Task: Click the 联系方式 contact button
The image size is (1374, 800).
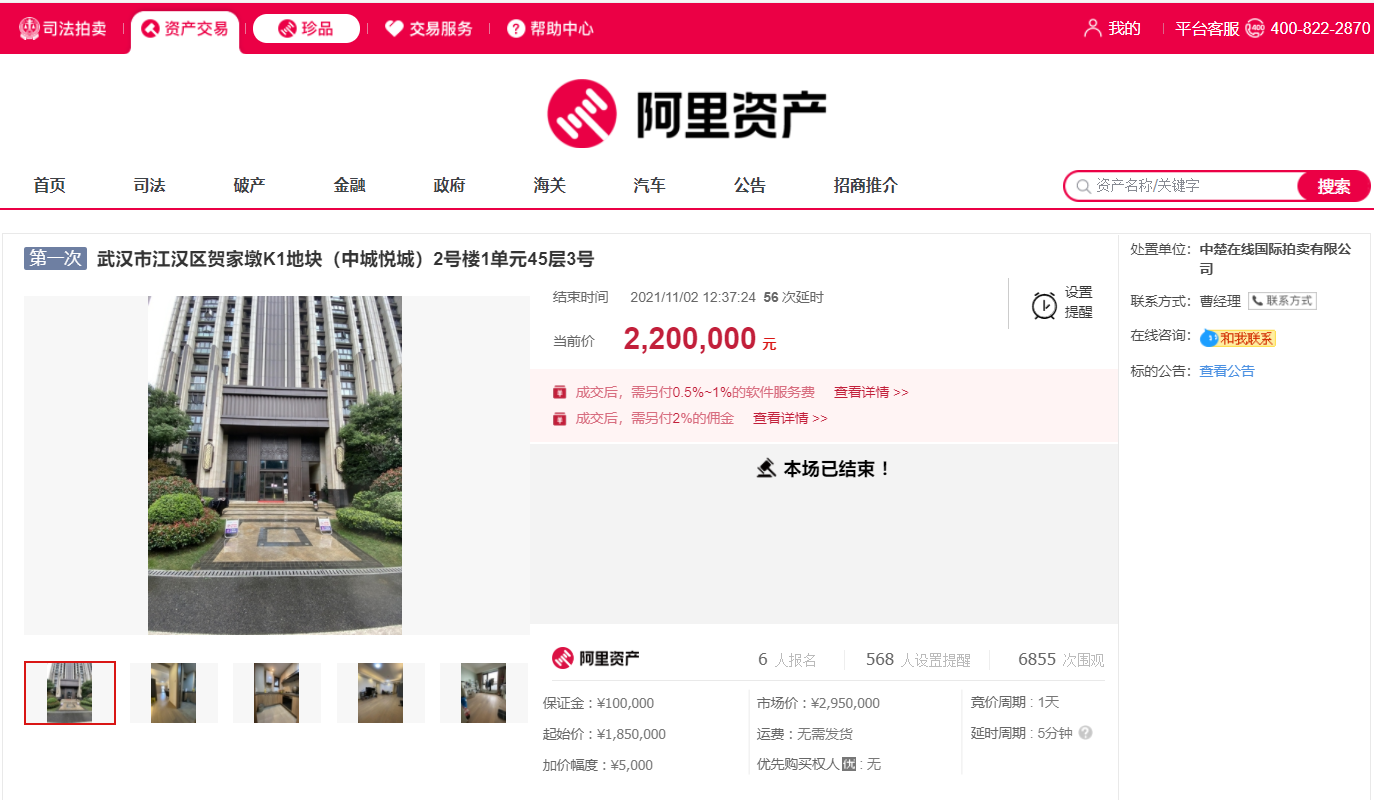Action: (1282, 301)
